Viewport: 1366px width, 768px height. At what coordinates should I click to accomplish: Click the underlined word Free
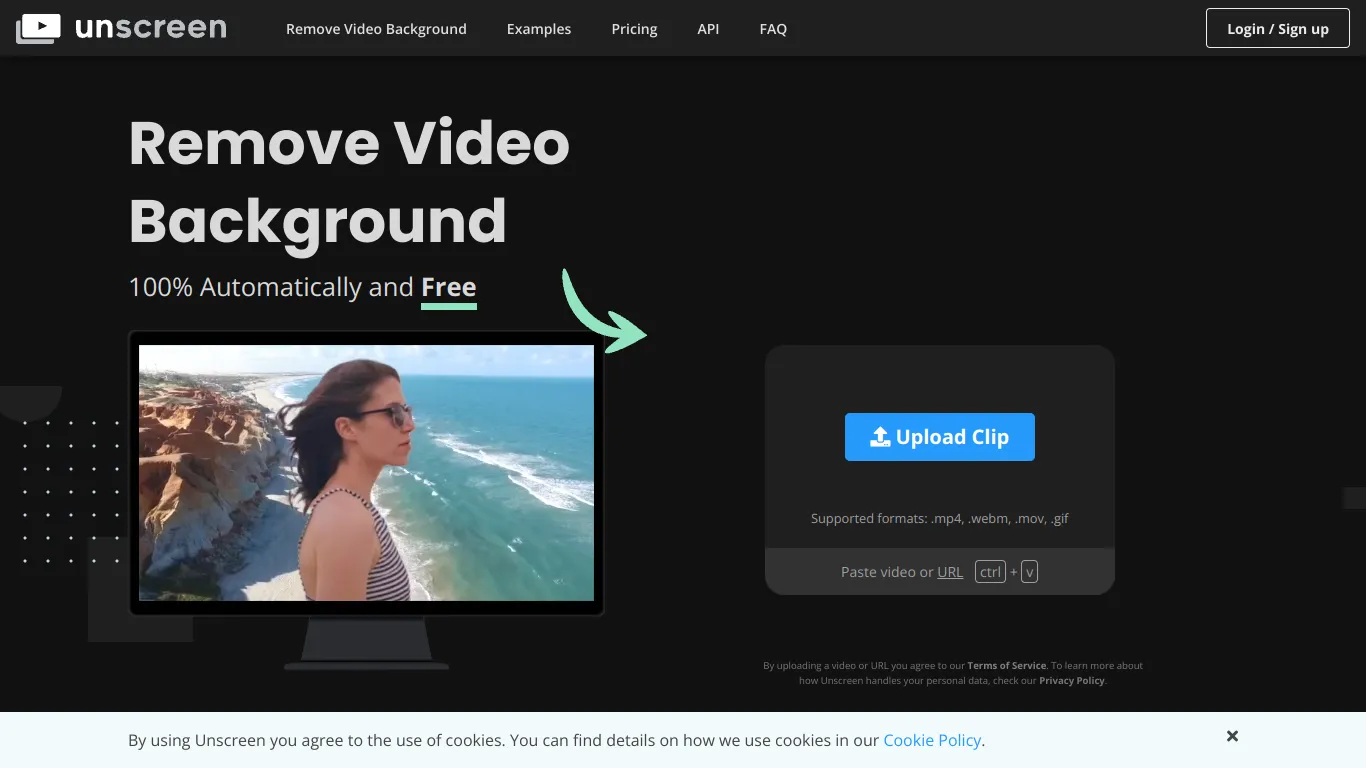pyautogui.click(x=449, y=288)
